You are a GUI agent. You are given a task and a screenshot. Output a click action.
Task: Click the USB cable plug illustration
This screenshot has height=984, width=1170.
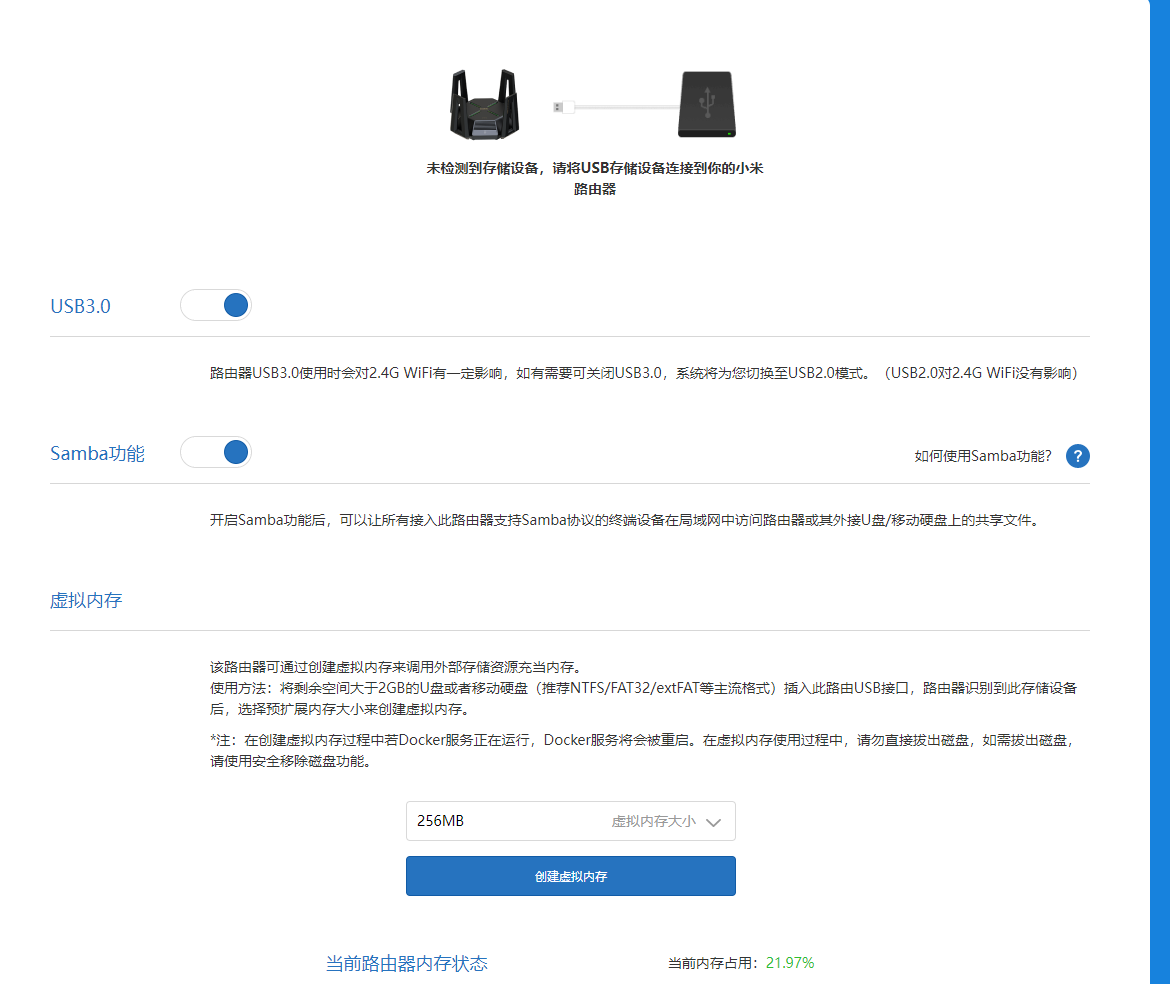click(563, 107)
